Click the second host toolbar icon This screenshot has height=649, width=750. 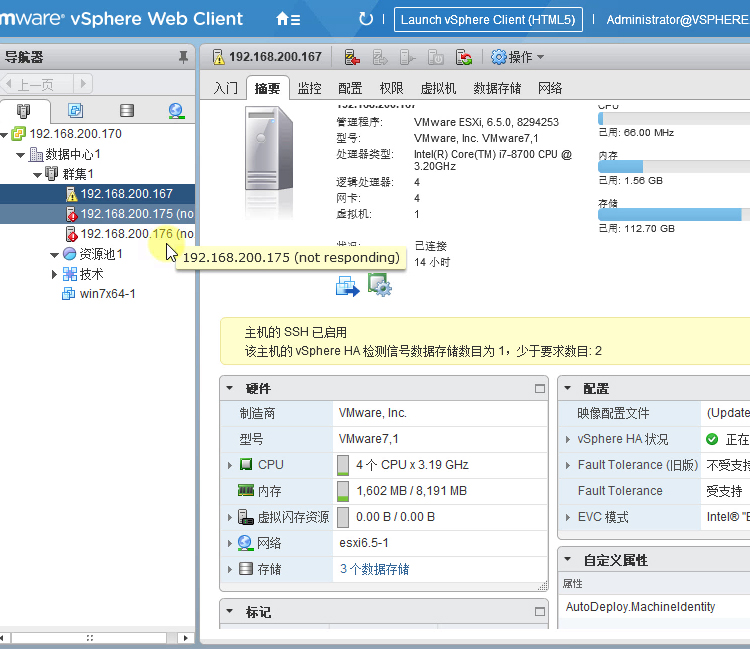[x=380, y=57]
